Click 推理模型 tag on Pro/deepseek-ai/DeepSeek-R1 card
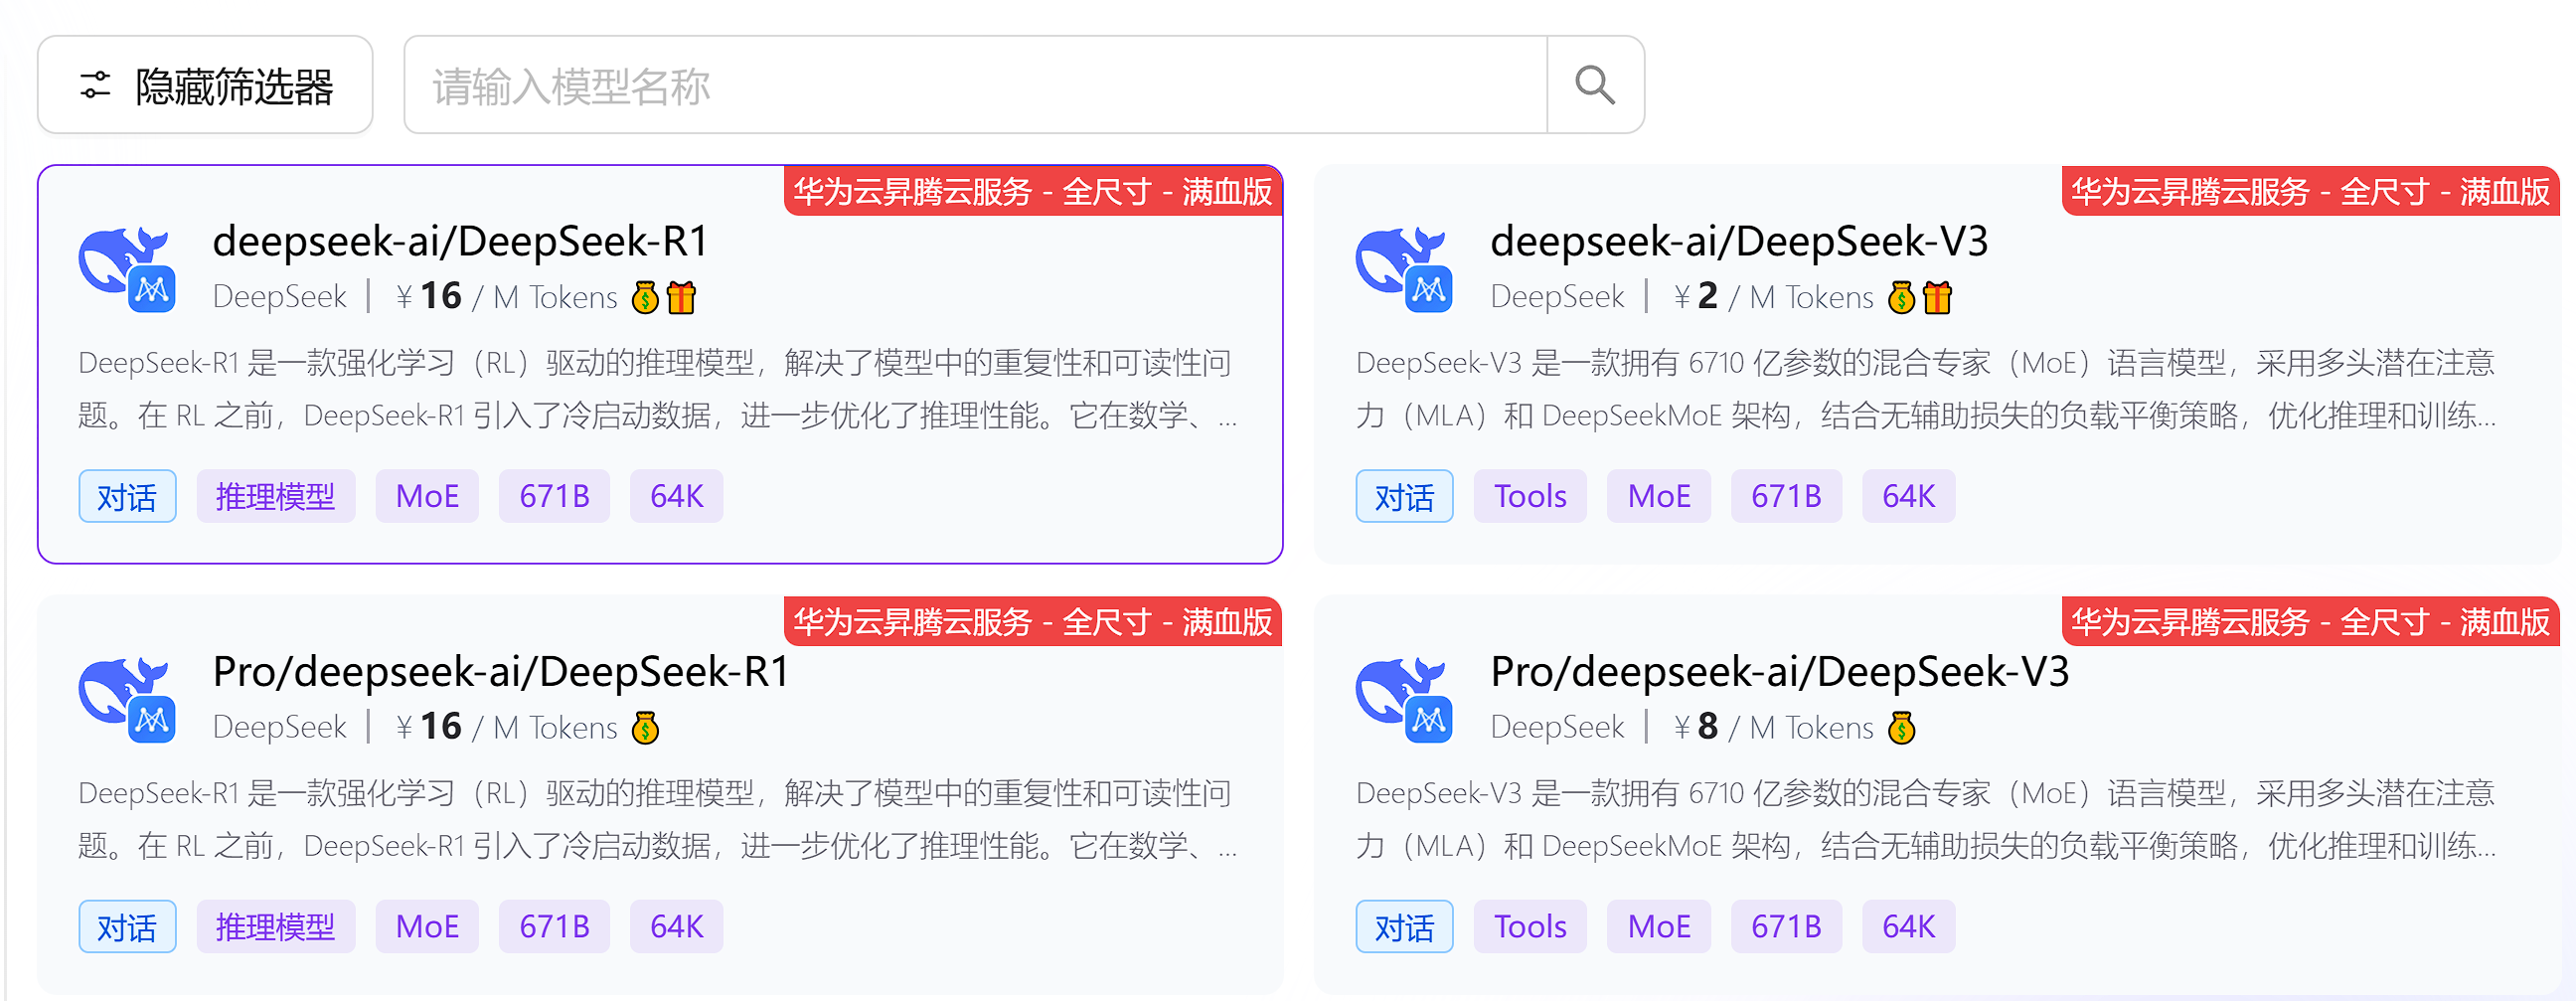 pyautogui.click(x=276, y=926)
